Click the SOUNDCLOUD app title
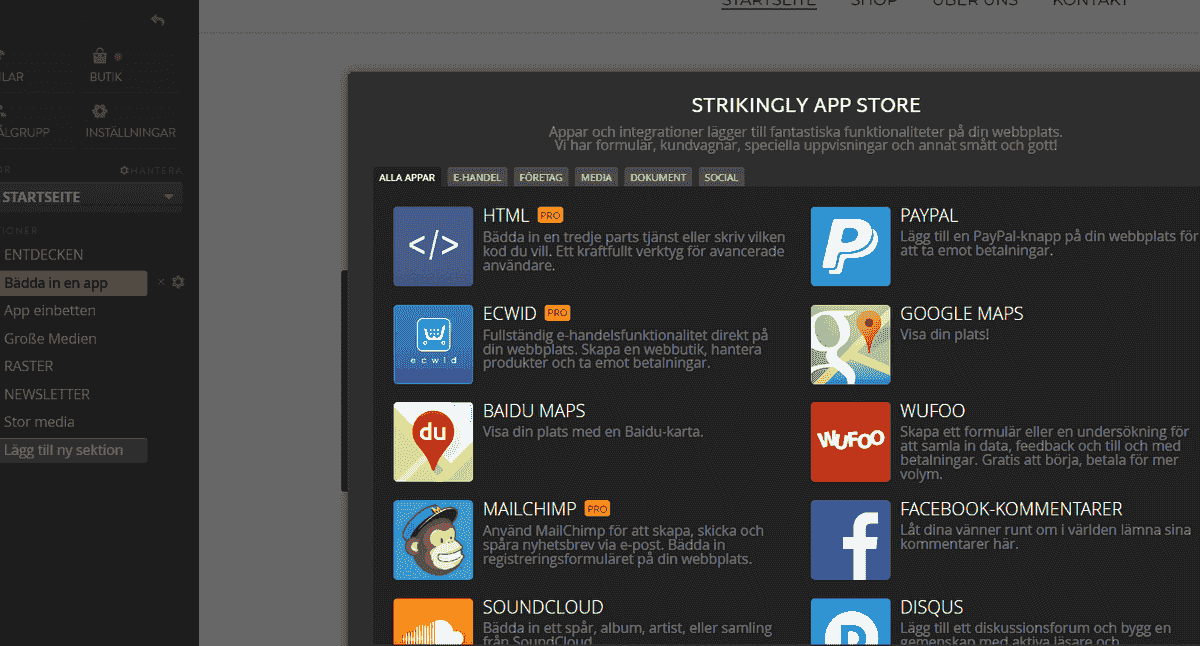 click(543, 607)
